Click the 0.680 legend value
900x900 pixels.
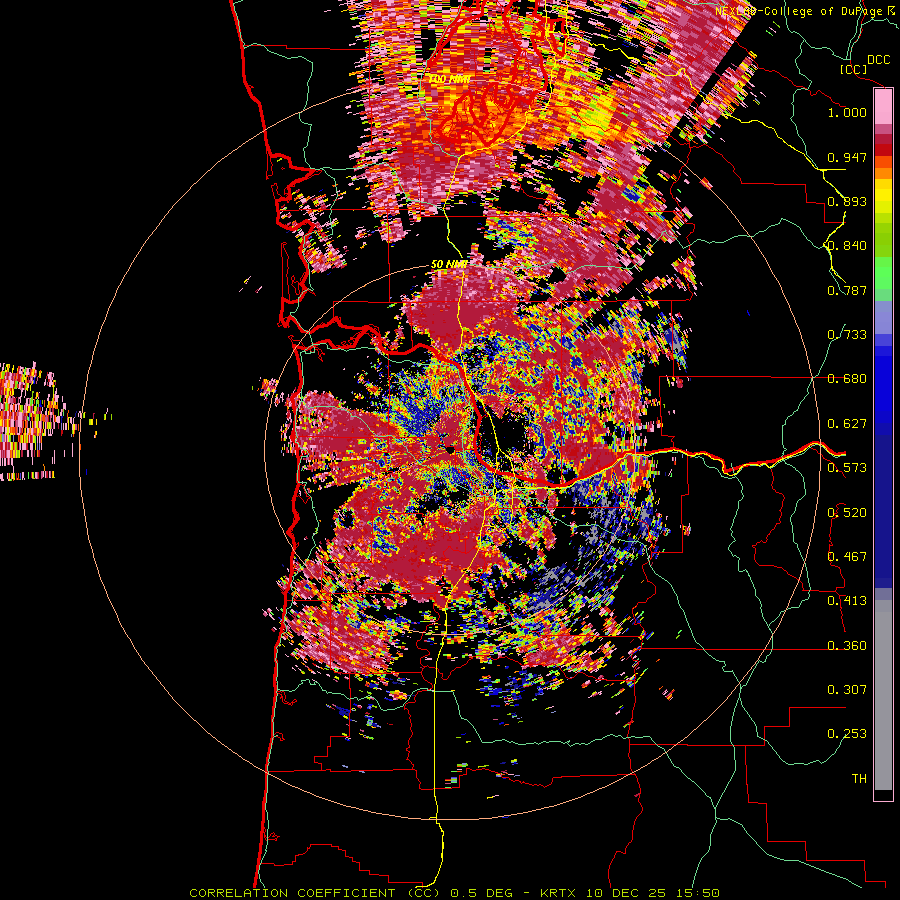pos(847,379)
